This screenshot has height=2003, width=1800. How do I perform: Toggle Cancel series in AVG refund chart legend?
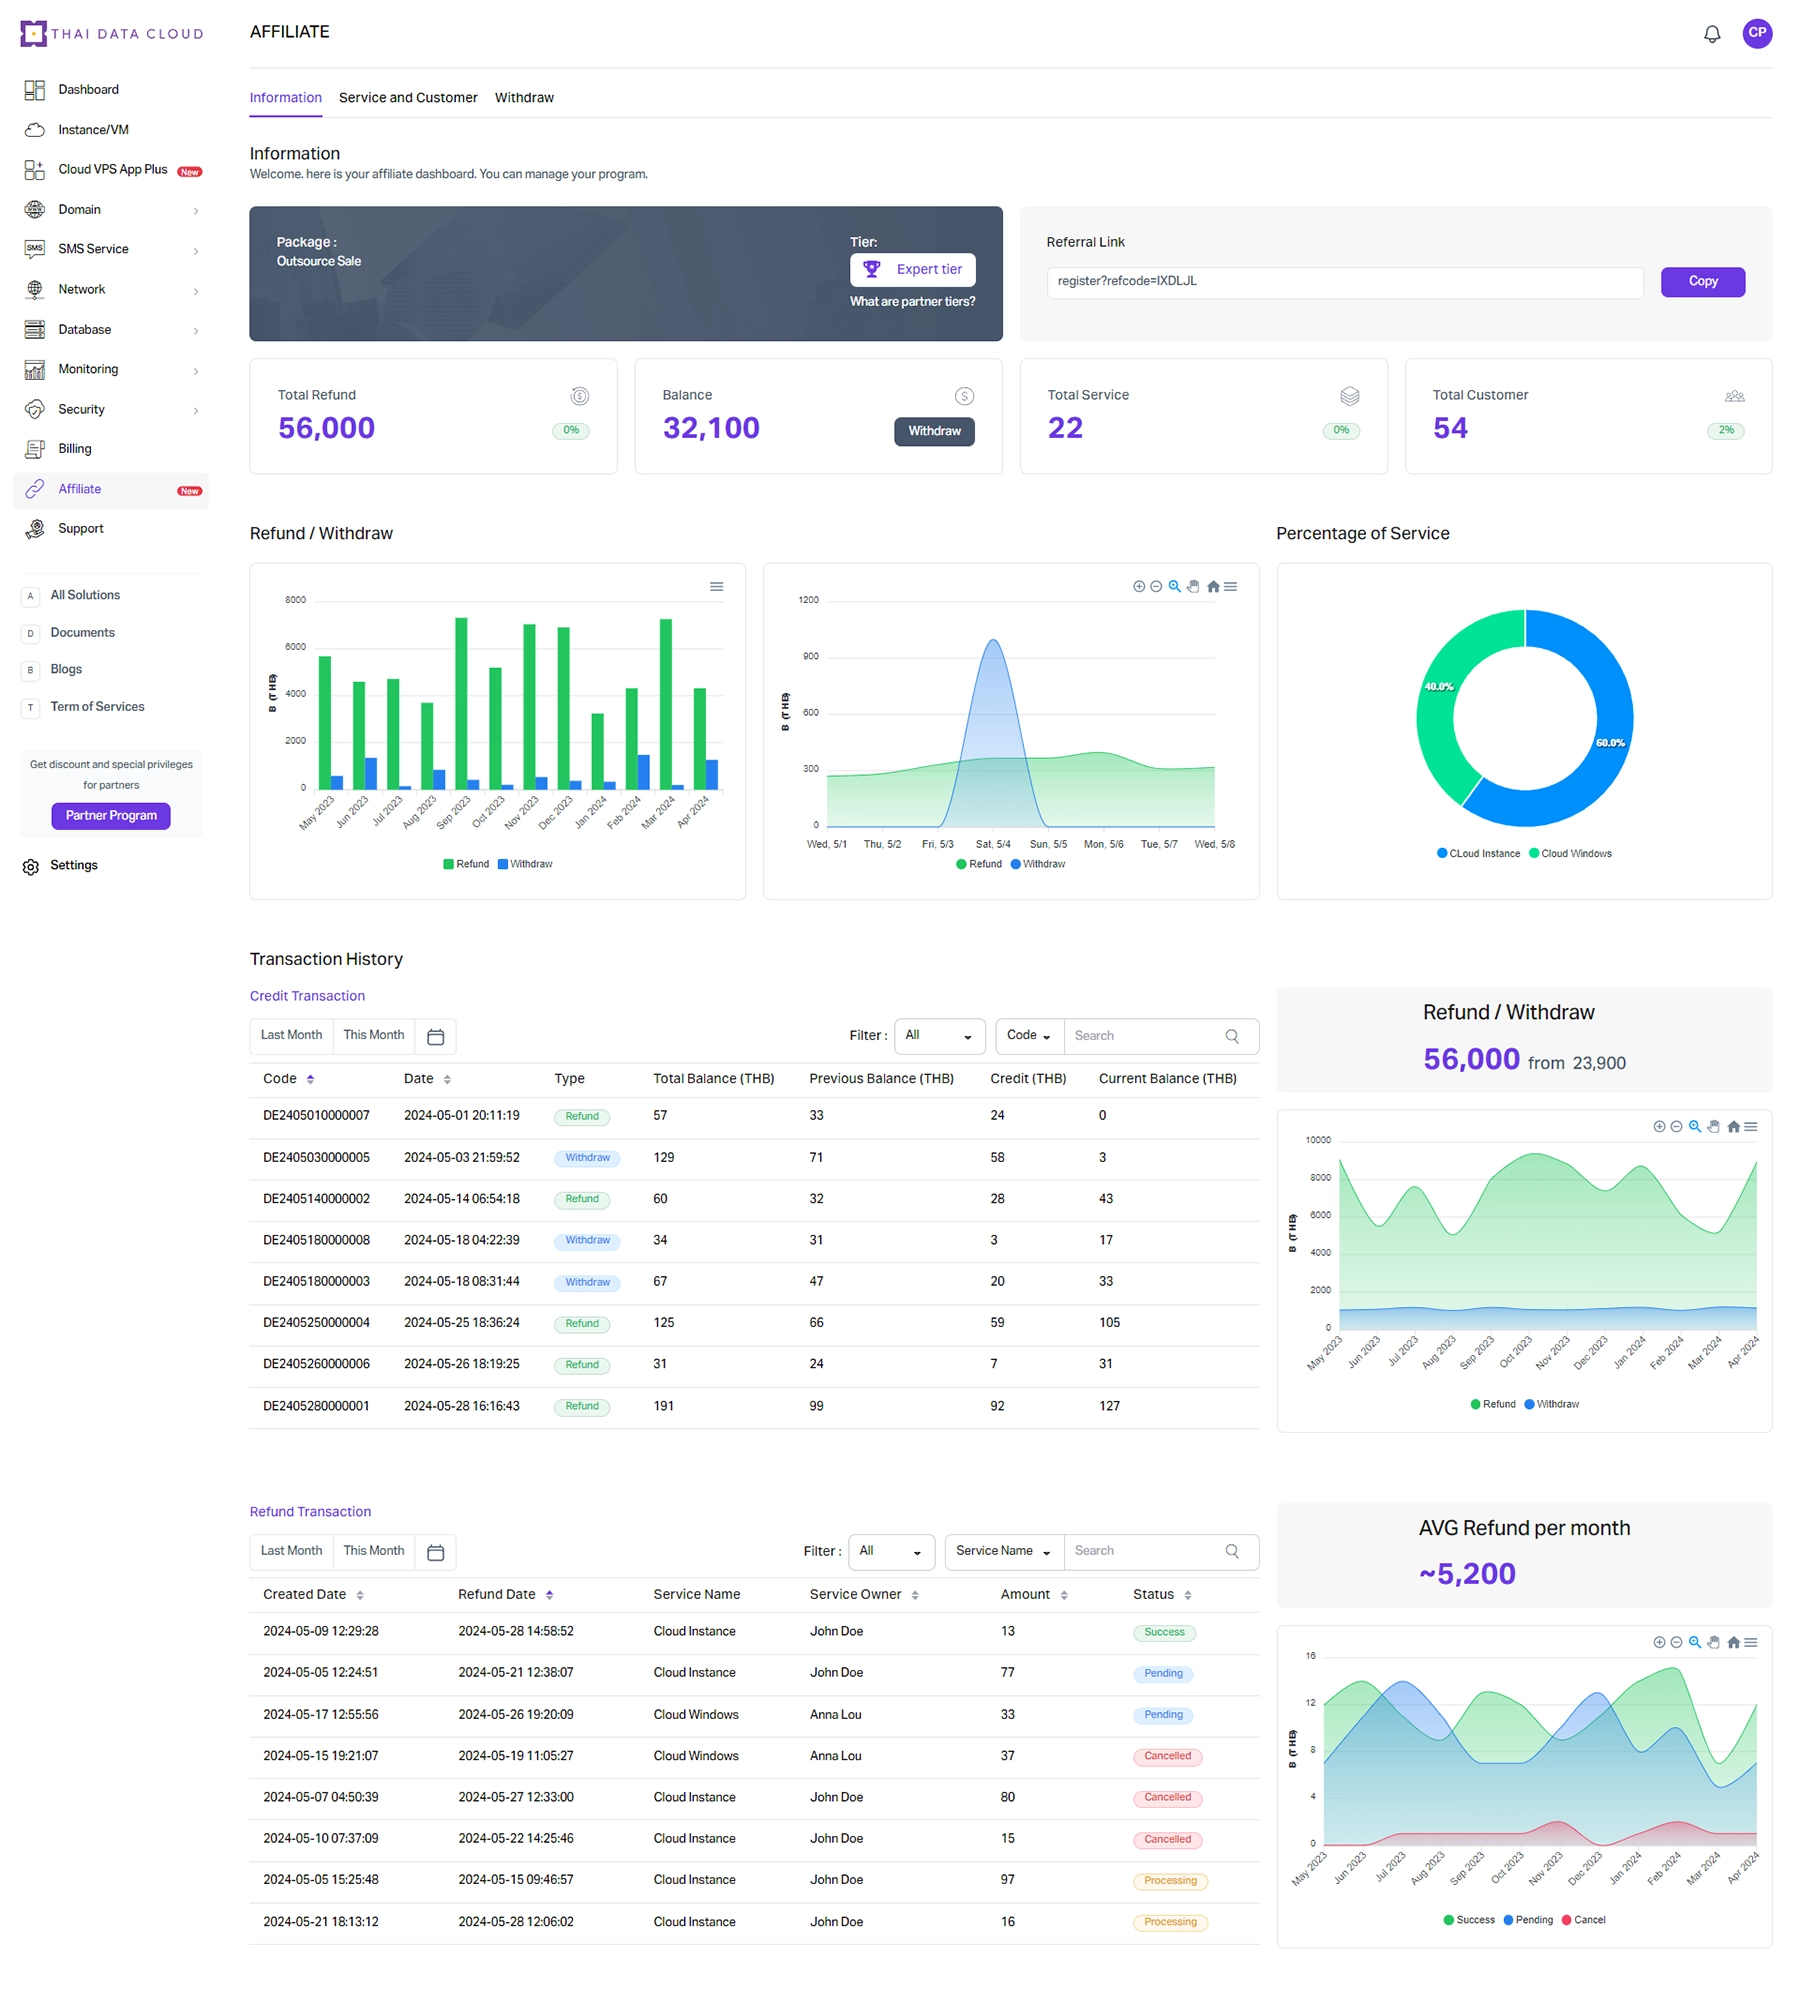point(1583,1921)
